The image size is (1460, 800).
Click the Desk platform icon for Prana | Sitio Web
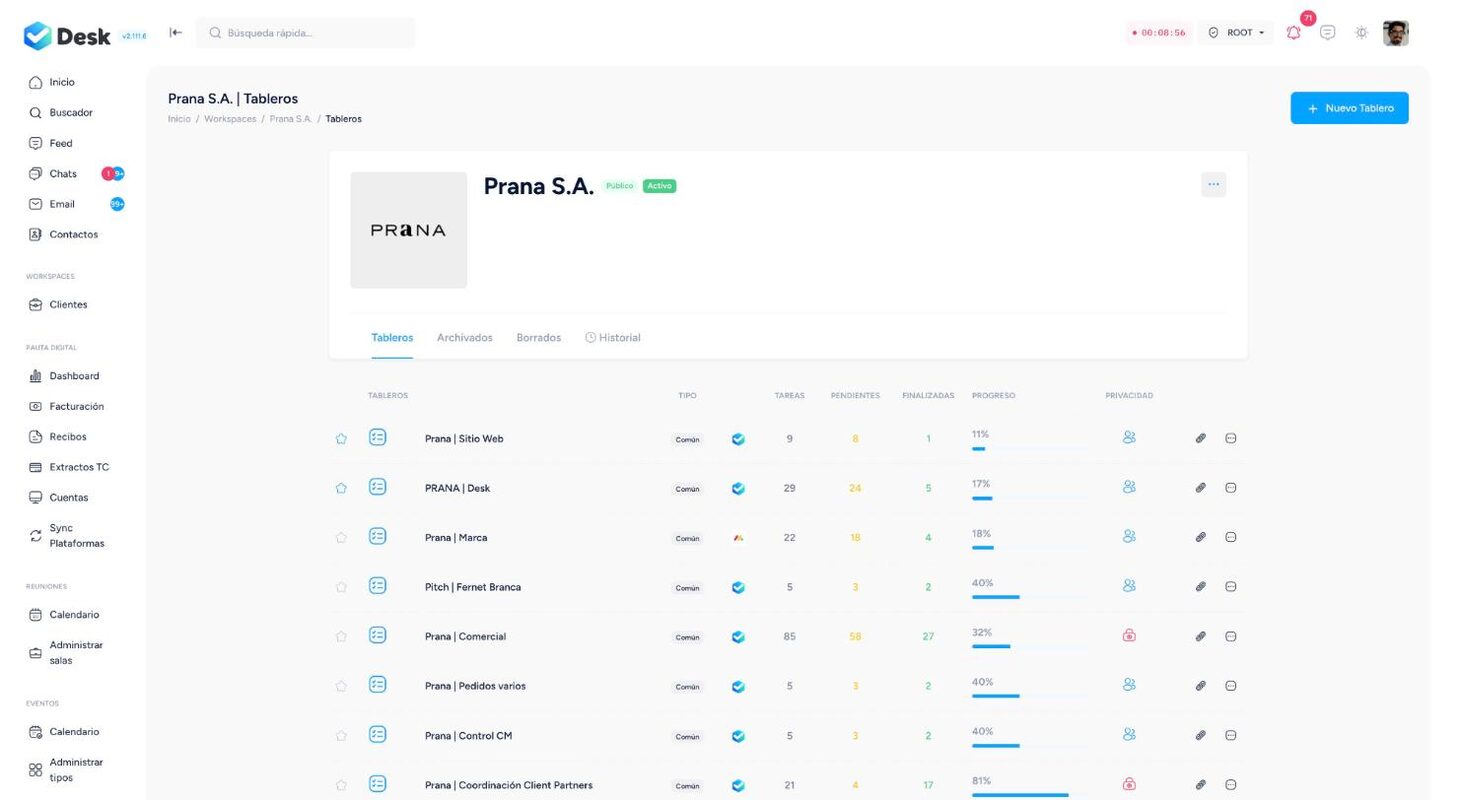pyautogui.click(x=738, y=438)
